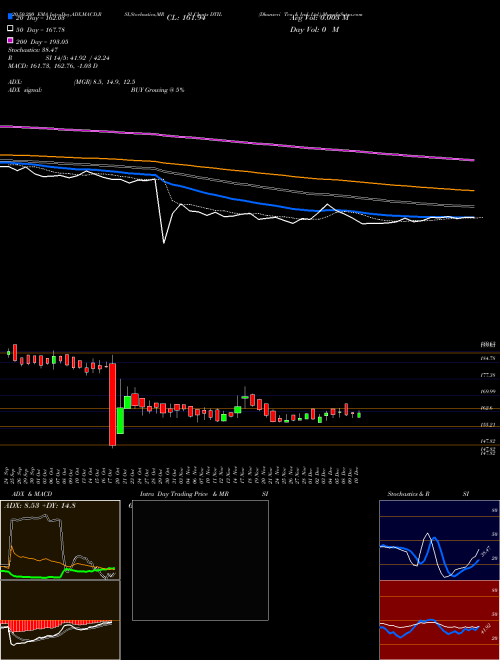Click the tall green recovery candlestick
This screenshot has width=500, height=660.
click(120, 420)
